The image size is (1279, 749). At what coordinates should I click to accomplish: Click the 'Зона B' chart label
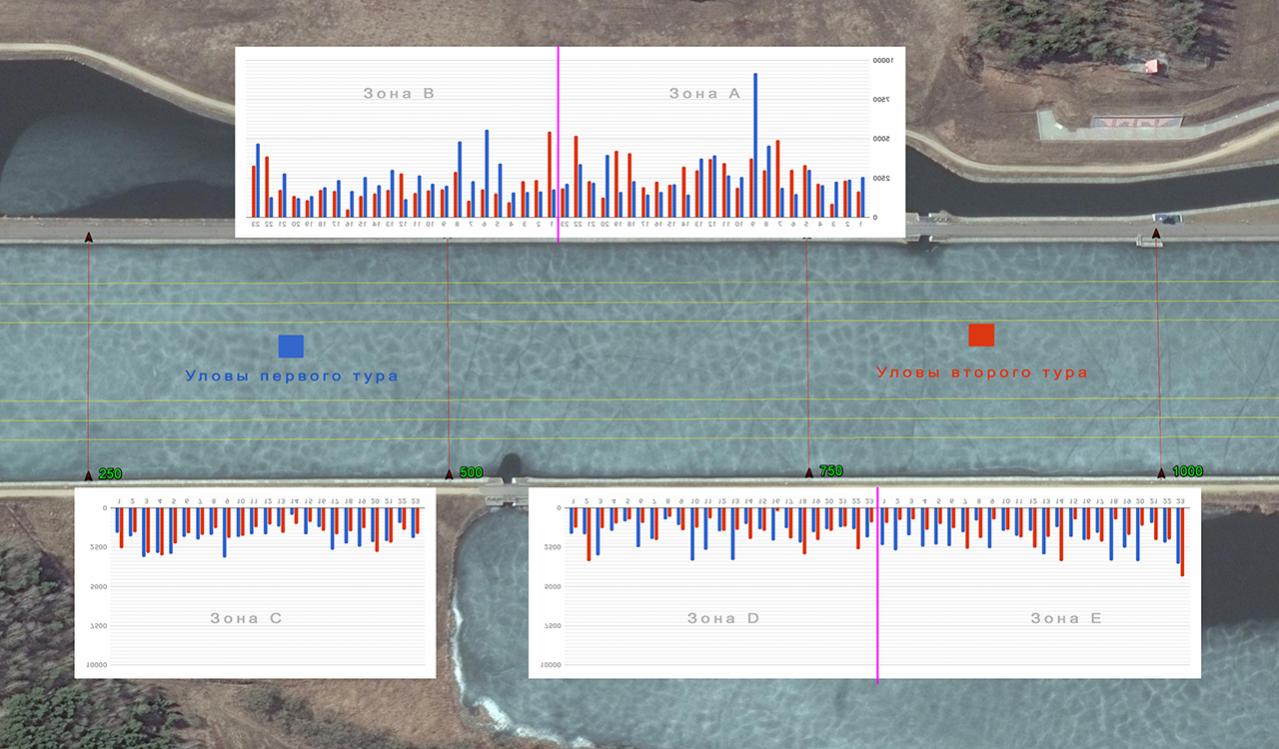point(398,94)
